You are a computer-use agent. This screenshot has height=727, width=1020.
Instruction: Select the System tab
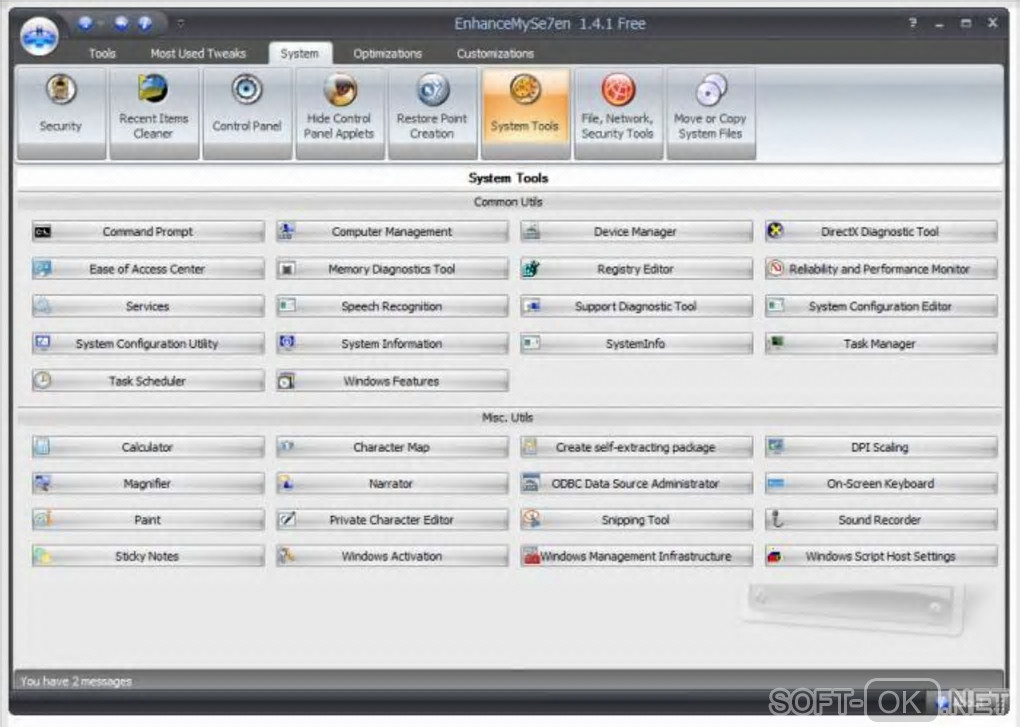click(x=300, y=53)
